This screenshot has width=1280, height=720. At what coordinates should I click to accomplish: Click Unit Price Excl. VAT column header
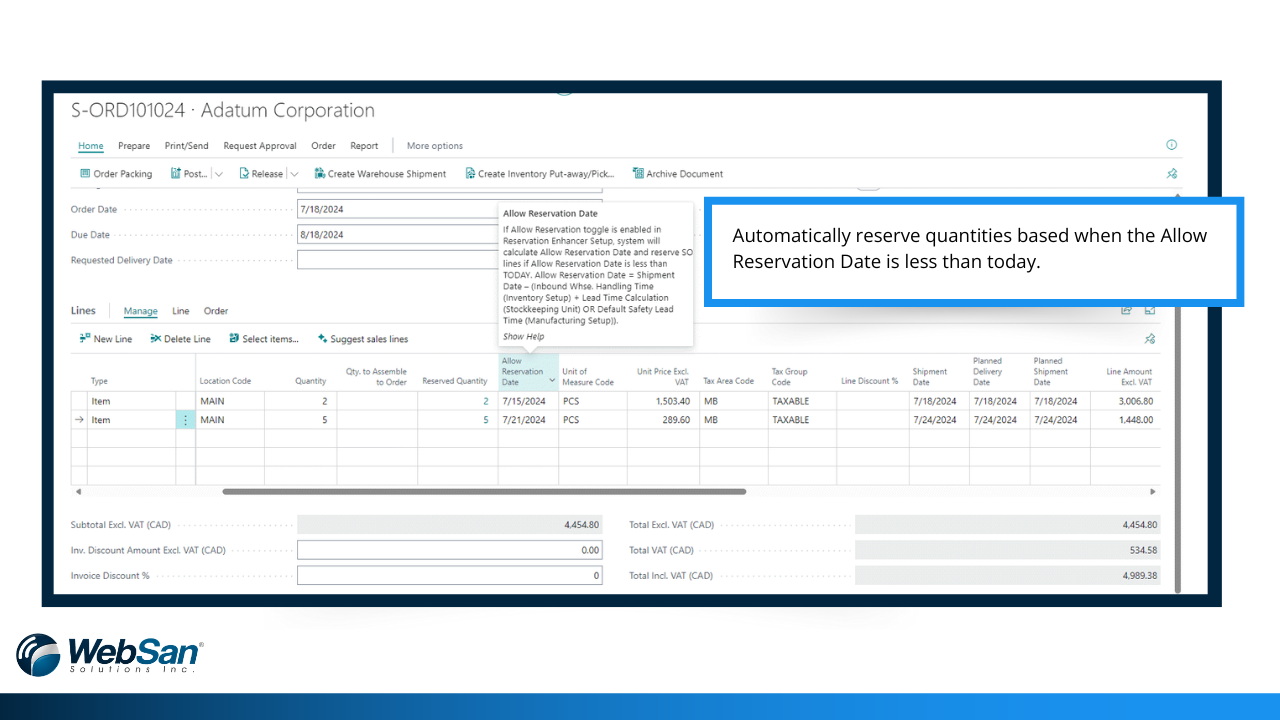(663, 376)
